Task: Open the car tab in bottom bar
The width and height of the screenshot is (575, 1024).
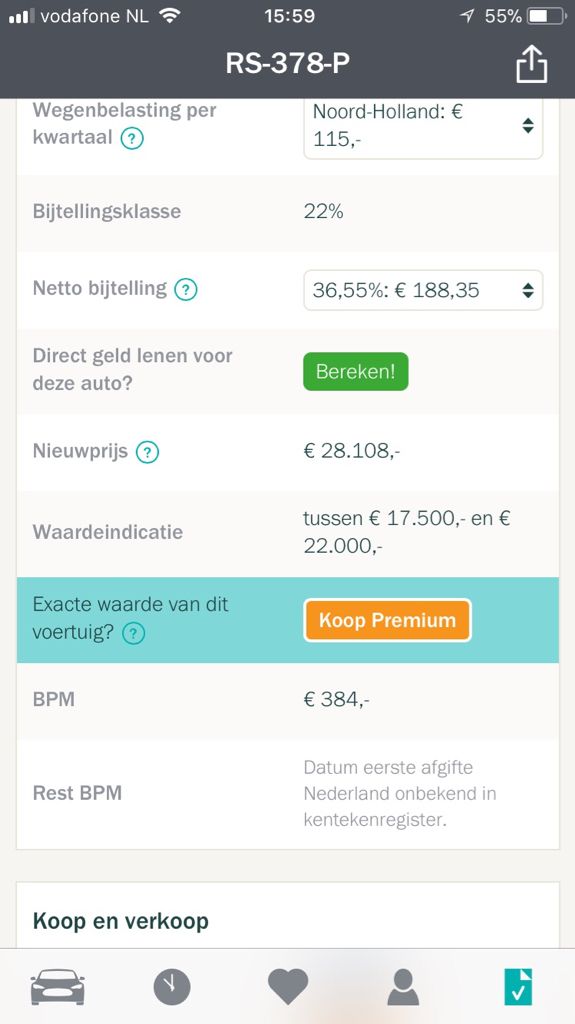Action: (x=58, y=987)
